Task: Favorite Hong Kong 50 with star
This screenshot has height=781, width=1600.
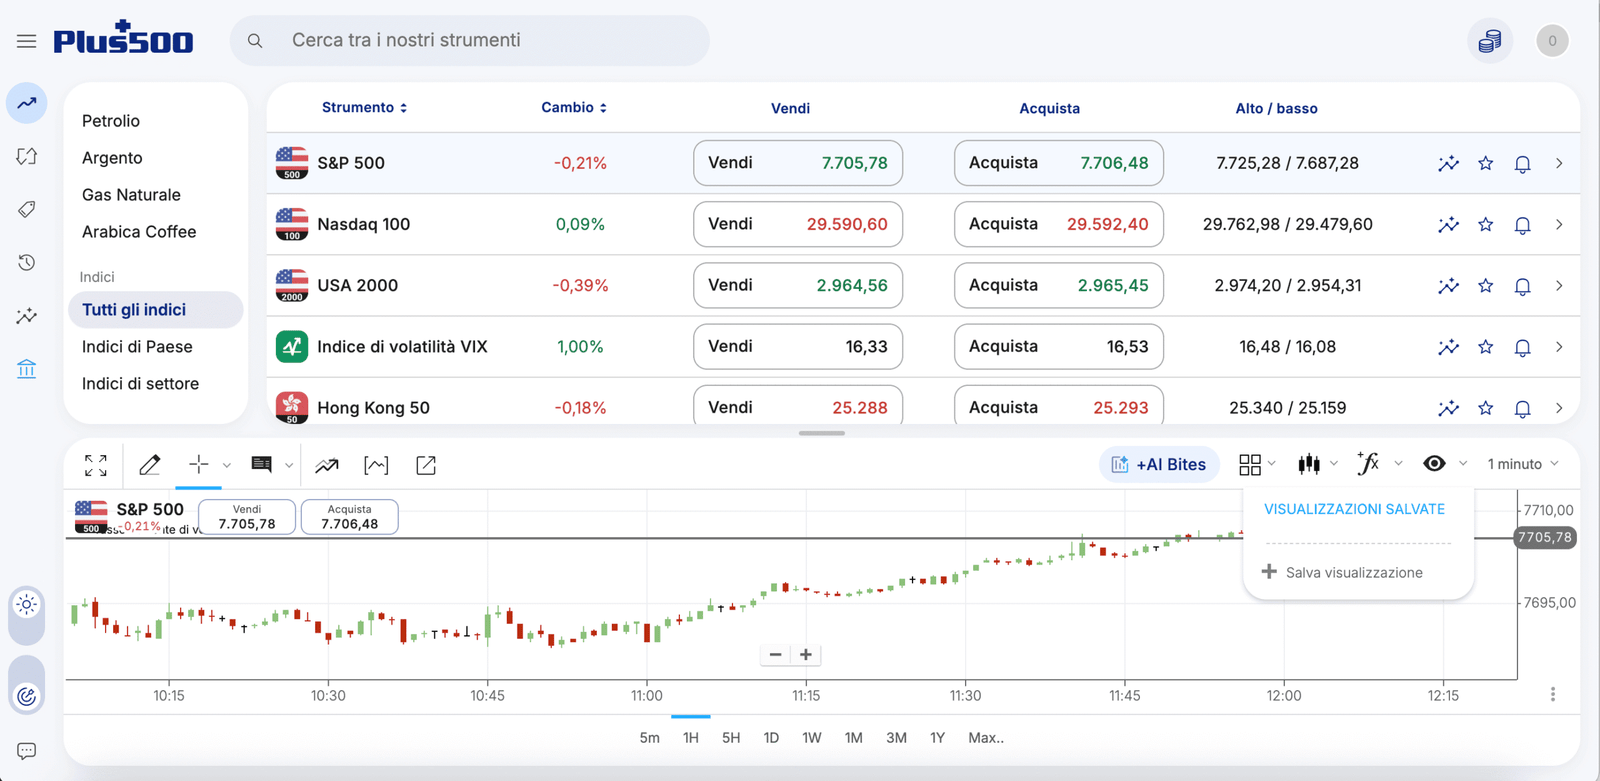Action: click(1486, 408)
